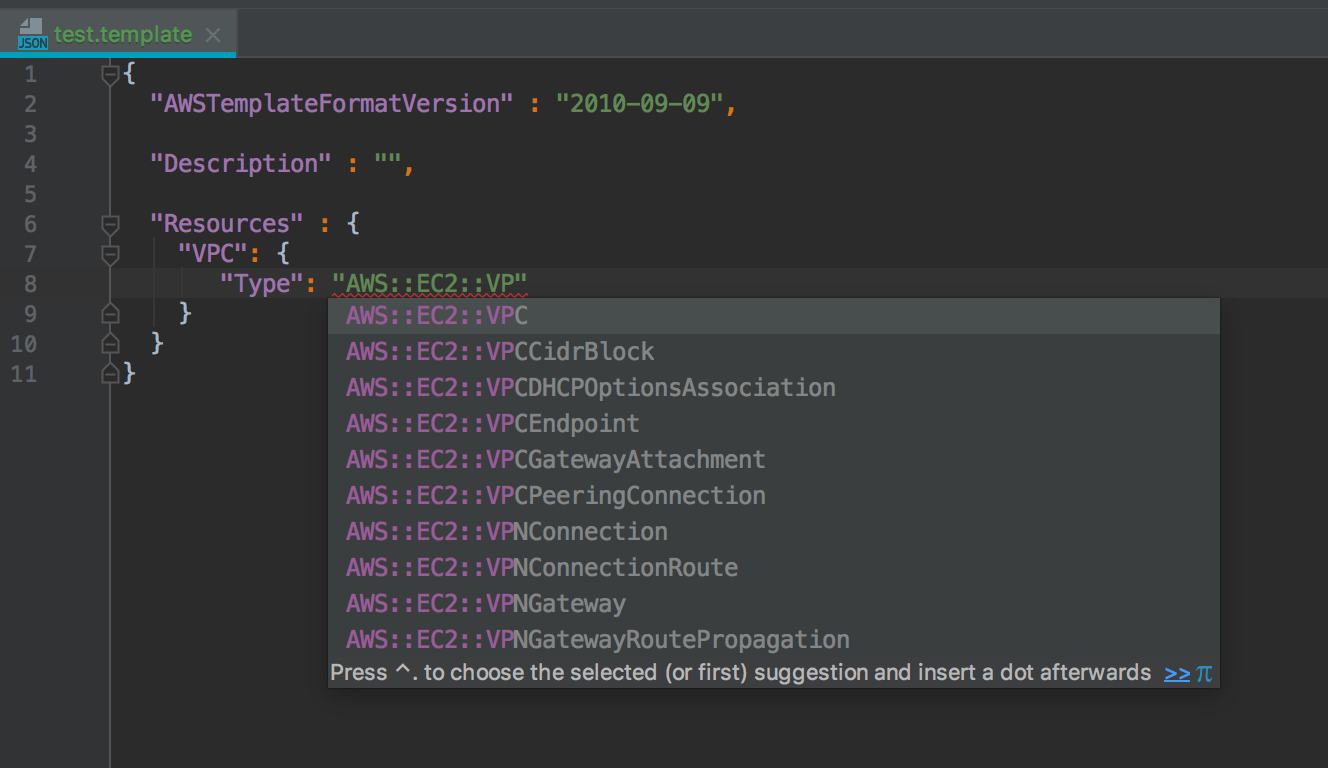
Task: Choose AWS::EC2::VPNGatewayRoutePropagation suggestion
Action: (774, 640)
